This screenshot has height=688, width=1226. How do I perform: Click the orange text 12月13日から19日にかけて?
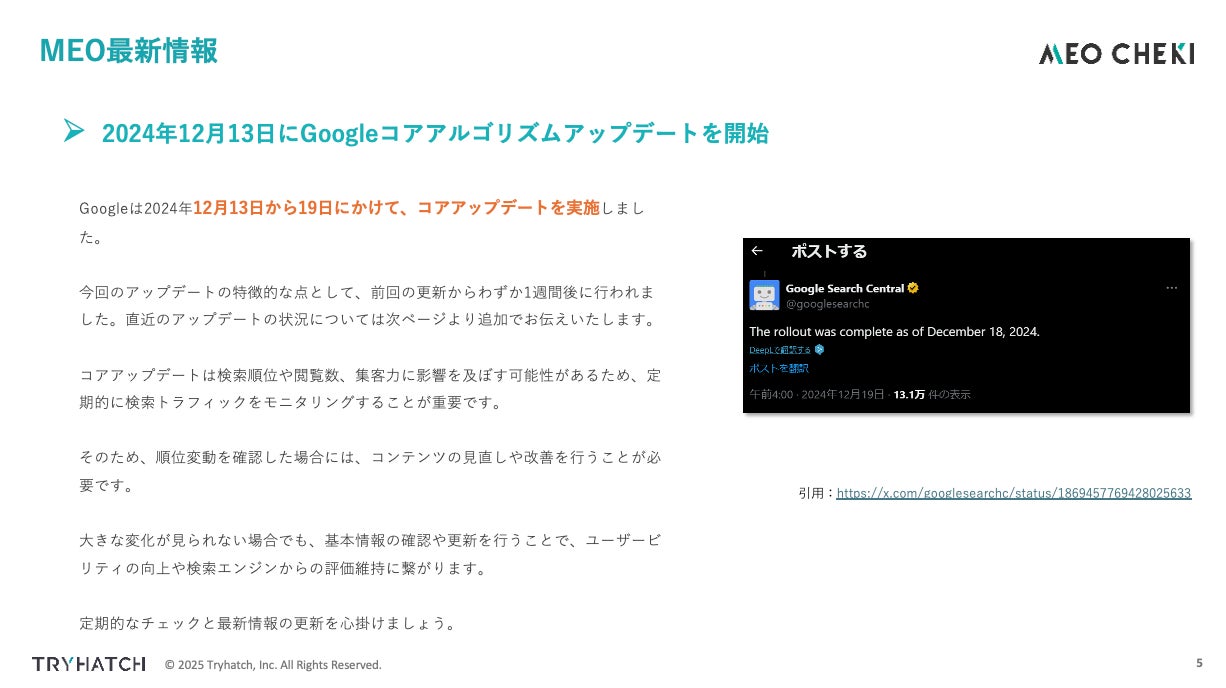pos(296,208)
